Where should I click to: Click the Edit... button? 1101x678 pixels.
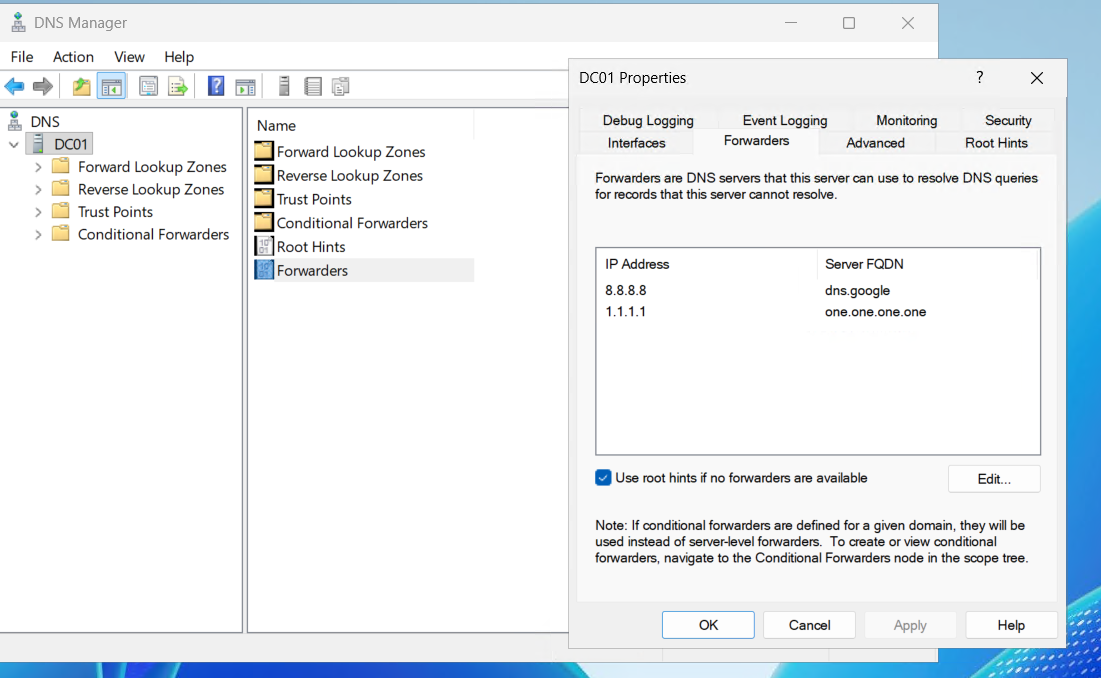[x=994, y=479]
